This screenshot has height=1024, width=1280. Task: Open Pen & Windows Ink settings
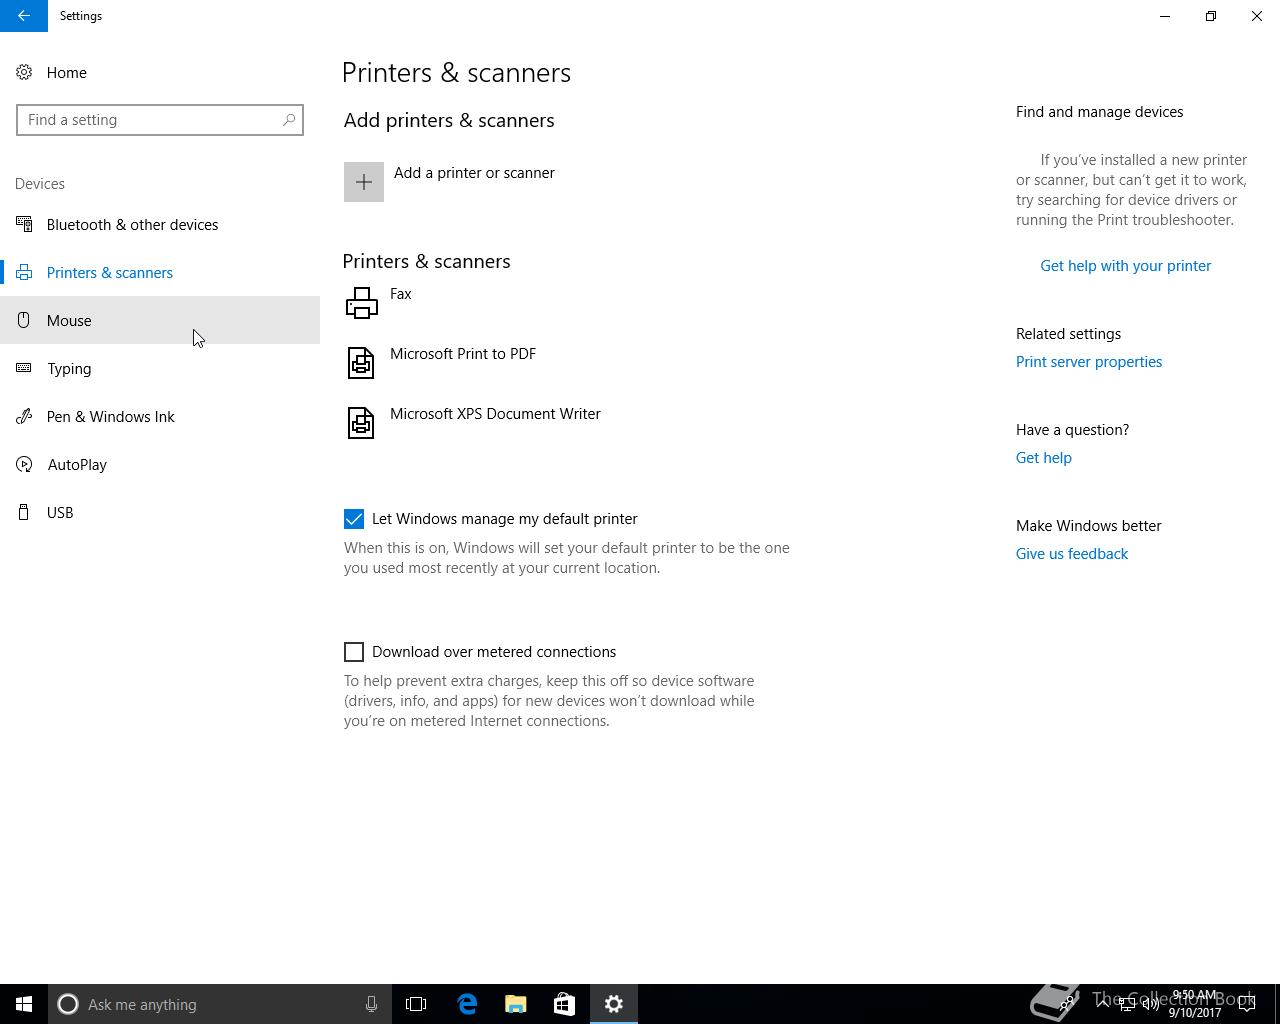(160, 417)
